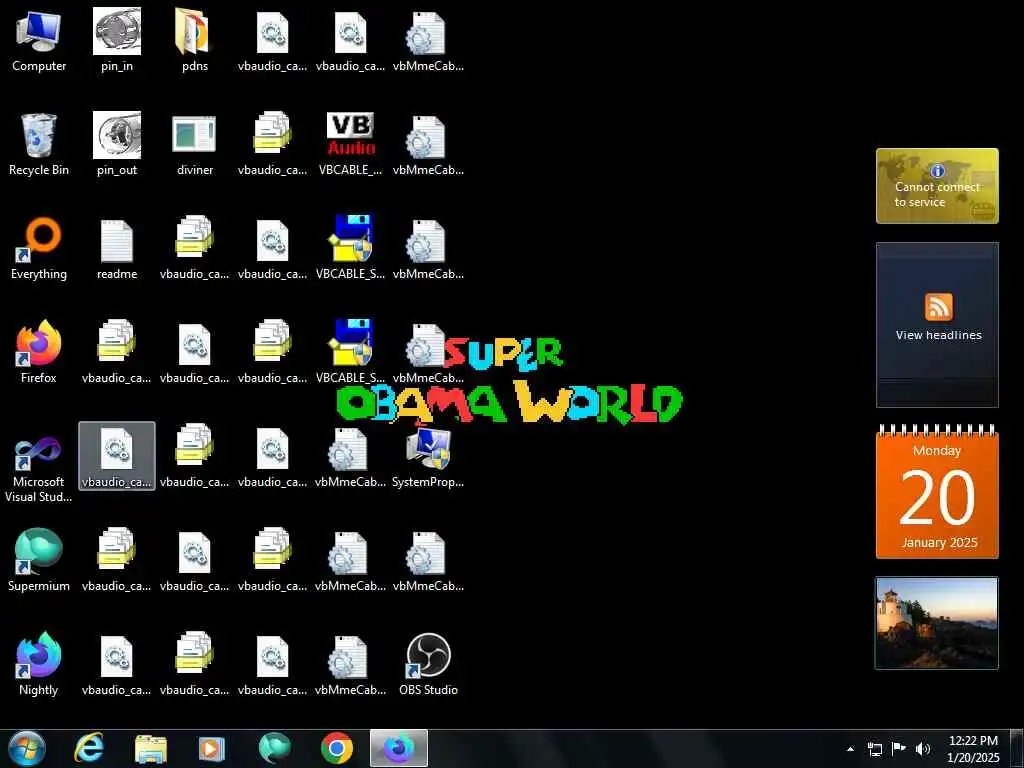Open Windows Media Player from taskbar
The width and height of the screenshot is (1024, 768).
click(x=212, y=749)
